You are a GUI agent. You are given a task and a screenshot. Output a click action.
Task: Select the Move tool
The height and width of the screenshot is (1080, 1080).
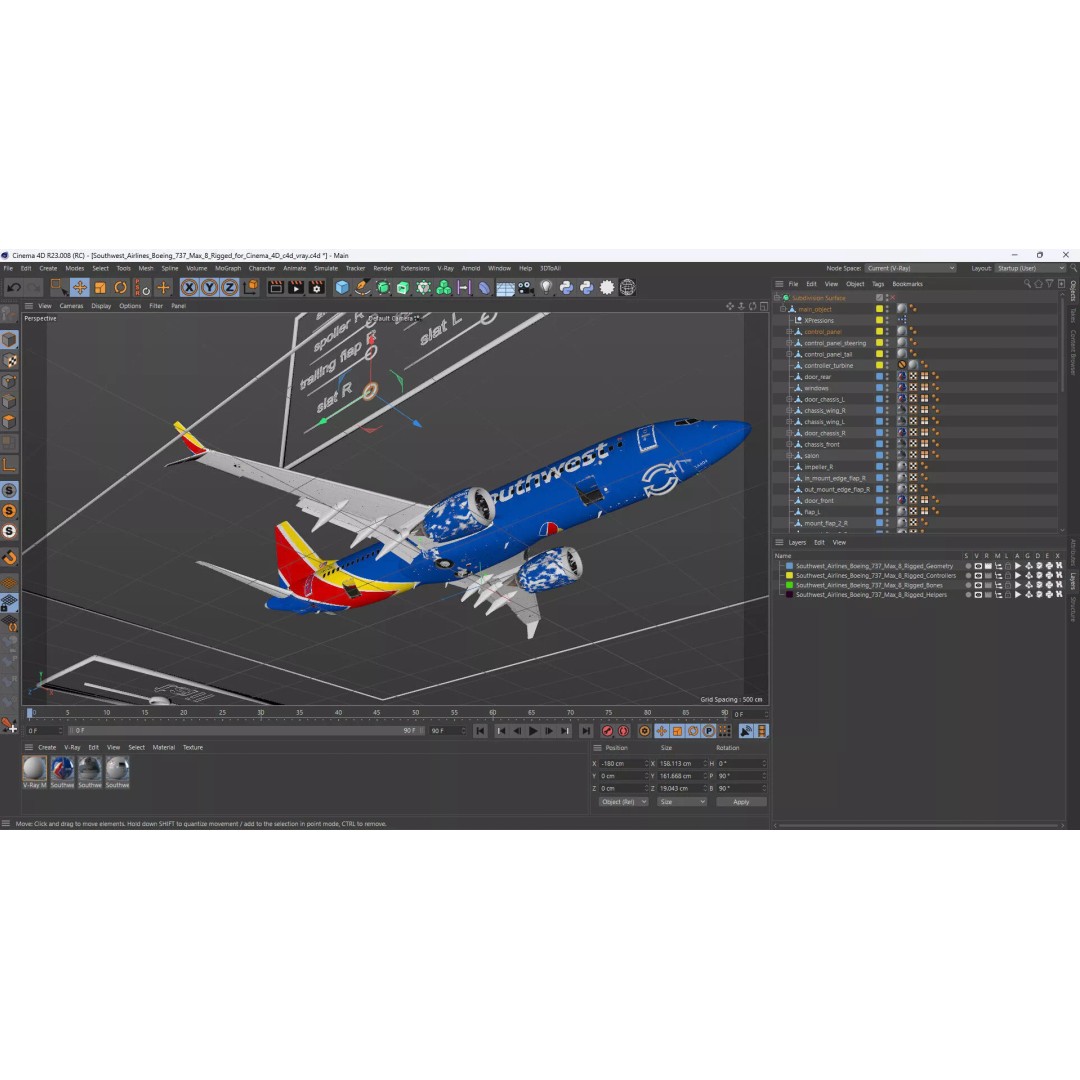pyautogui.click(x=80, y=288)
